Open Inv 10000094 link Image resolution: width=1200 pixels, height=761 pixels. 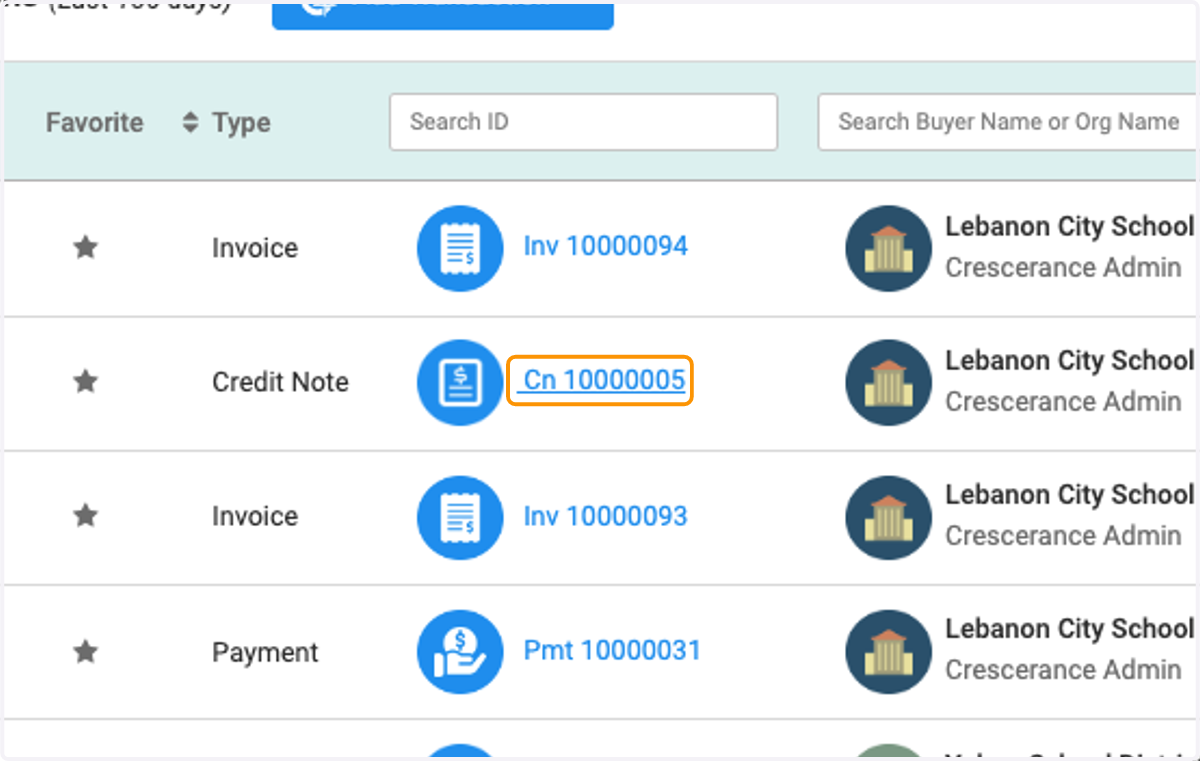606,246
